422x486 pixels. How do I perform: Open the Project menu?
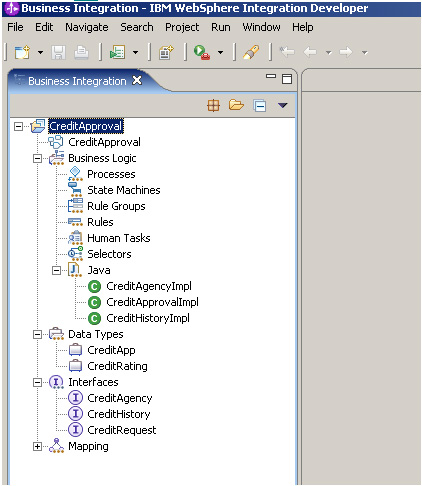pyautogui.click(x=182, y=27)
